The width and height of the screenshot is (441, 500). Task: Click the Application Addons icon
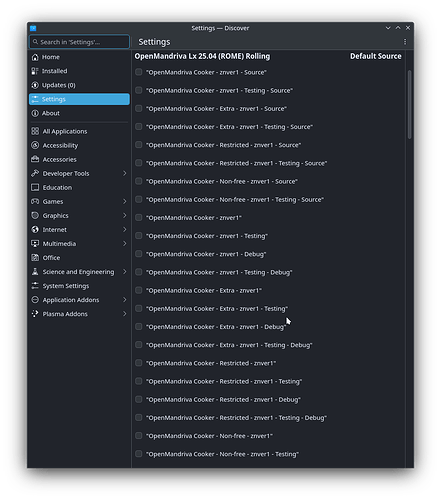point(35,300)
